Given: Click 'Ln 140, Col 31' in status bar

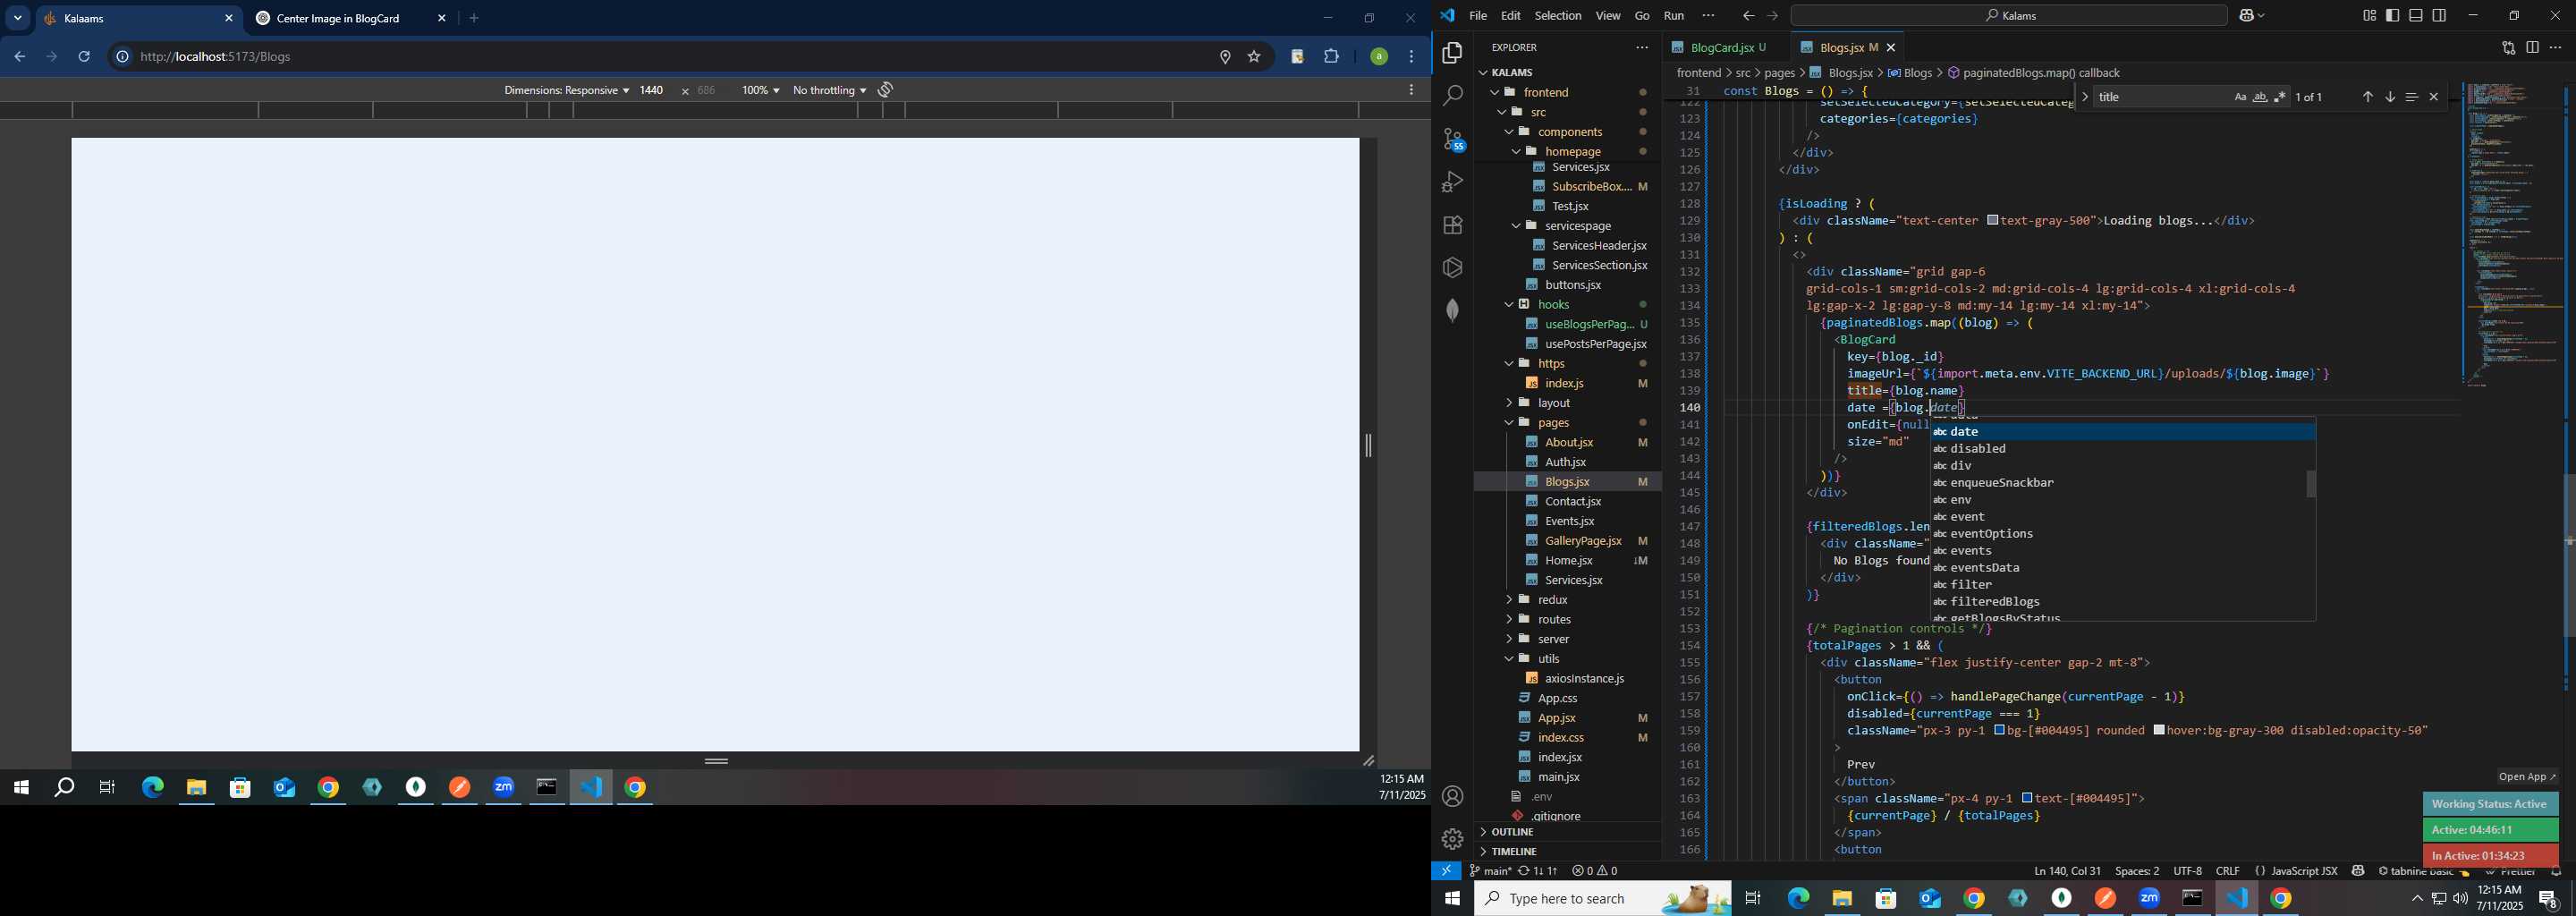Looking at the screenshot, I should coord(2068,871).
